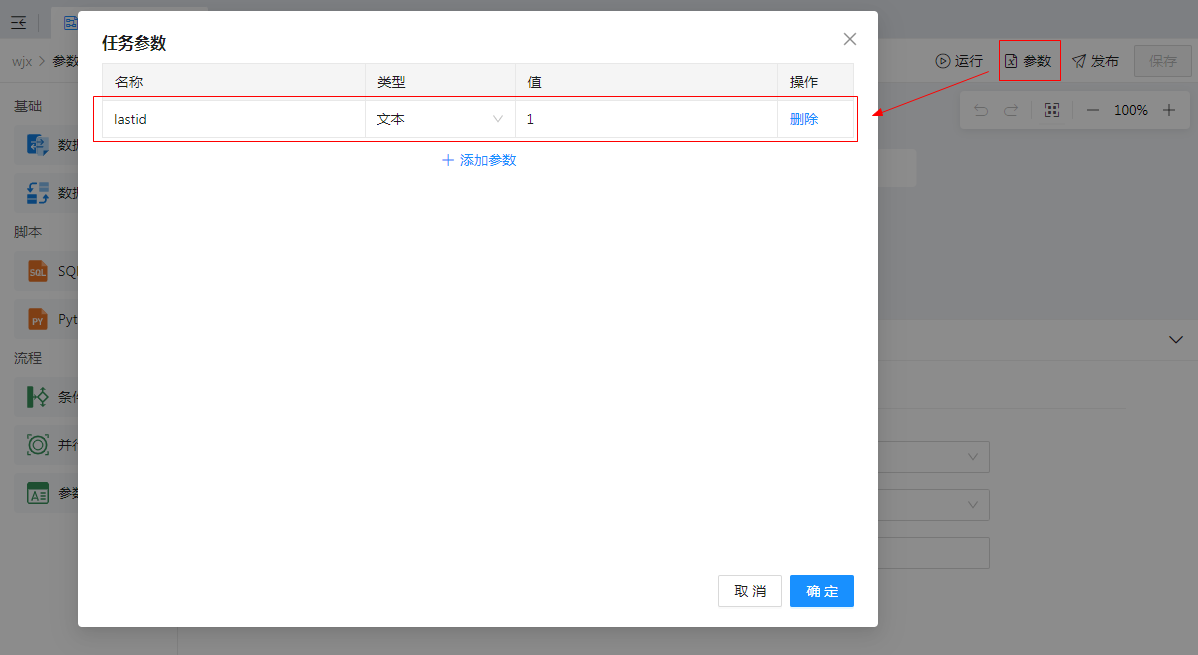Click the 取消 button
This screenshot has height=655, width=1198.
coord(750,591)
